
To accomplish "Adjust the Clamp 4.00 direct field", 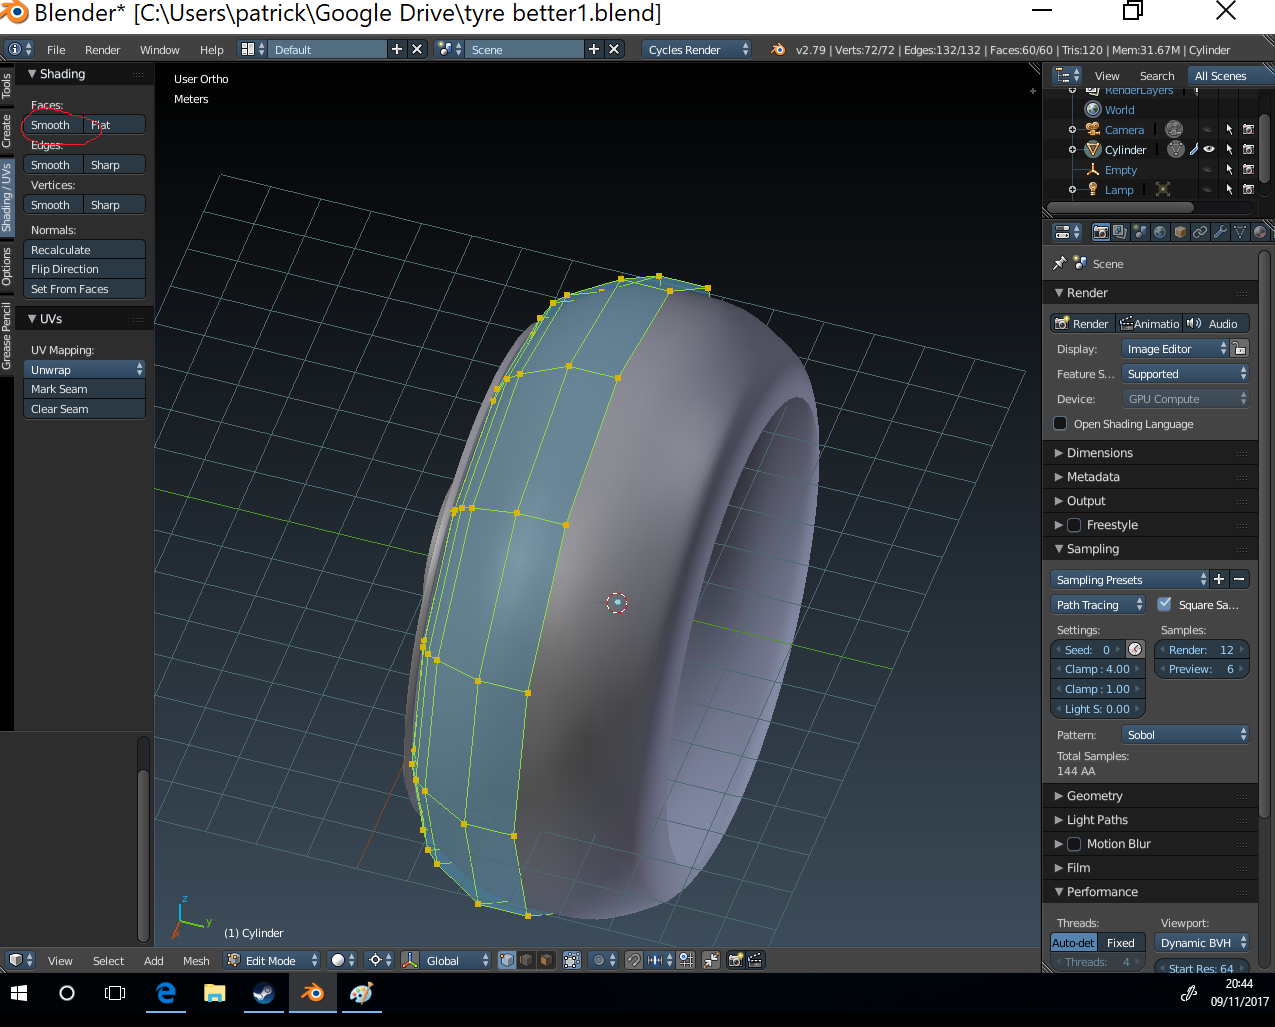I will click(x=1097, y=669).
